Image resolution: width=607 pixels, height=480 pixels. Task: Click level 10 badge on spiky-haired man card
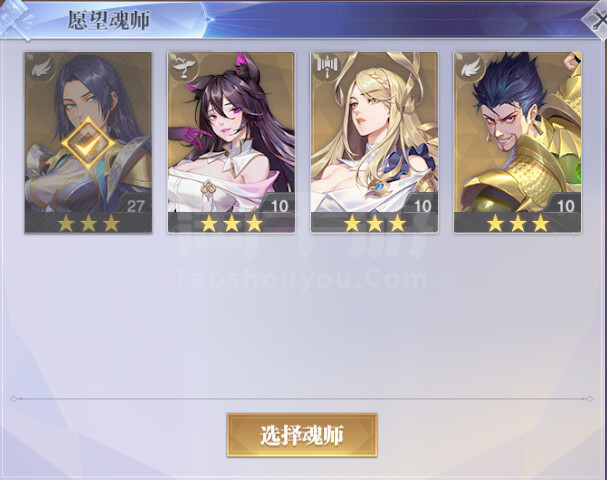pyautogui.click(x=564, y=204)
